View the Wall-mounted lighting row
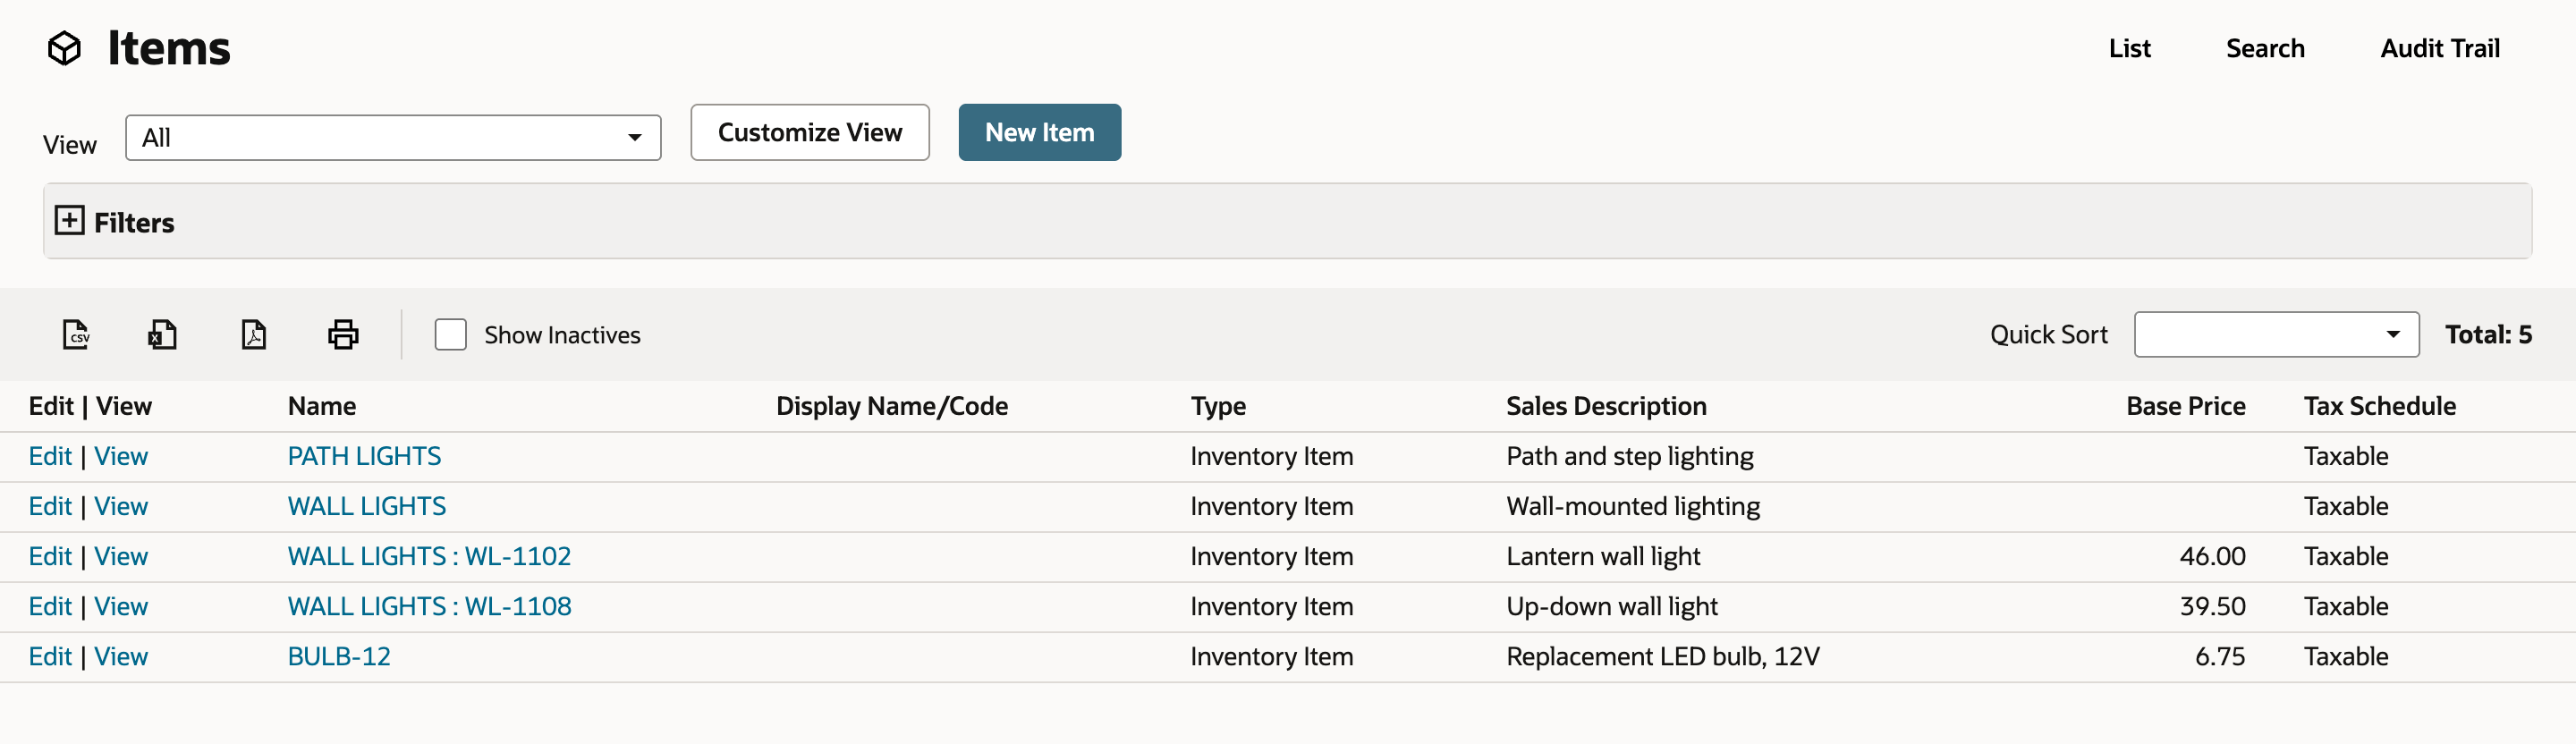The image size is (2576, 744). click(121, 506)
